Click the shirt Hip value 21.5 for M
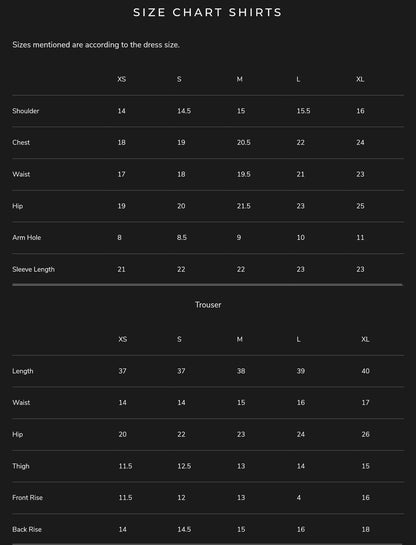Viewport: 416px width, 545px height. click(x=244, y=206)
